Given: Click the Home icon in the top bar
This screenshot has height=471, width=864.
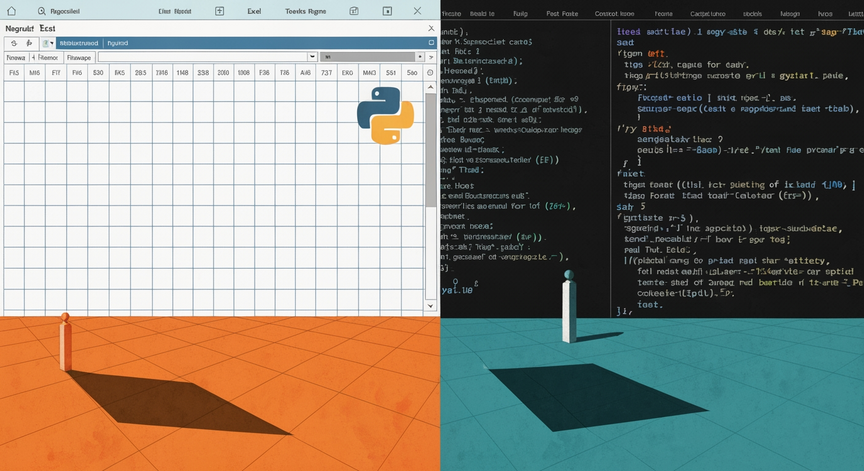Looking at the screenshot, I should coord(11,10).
